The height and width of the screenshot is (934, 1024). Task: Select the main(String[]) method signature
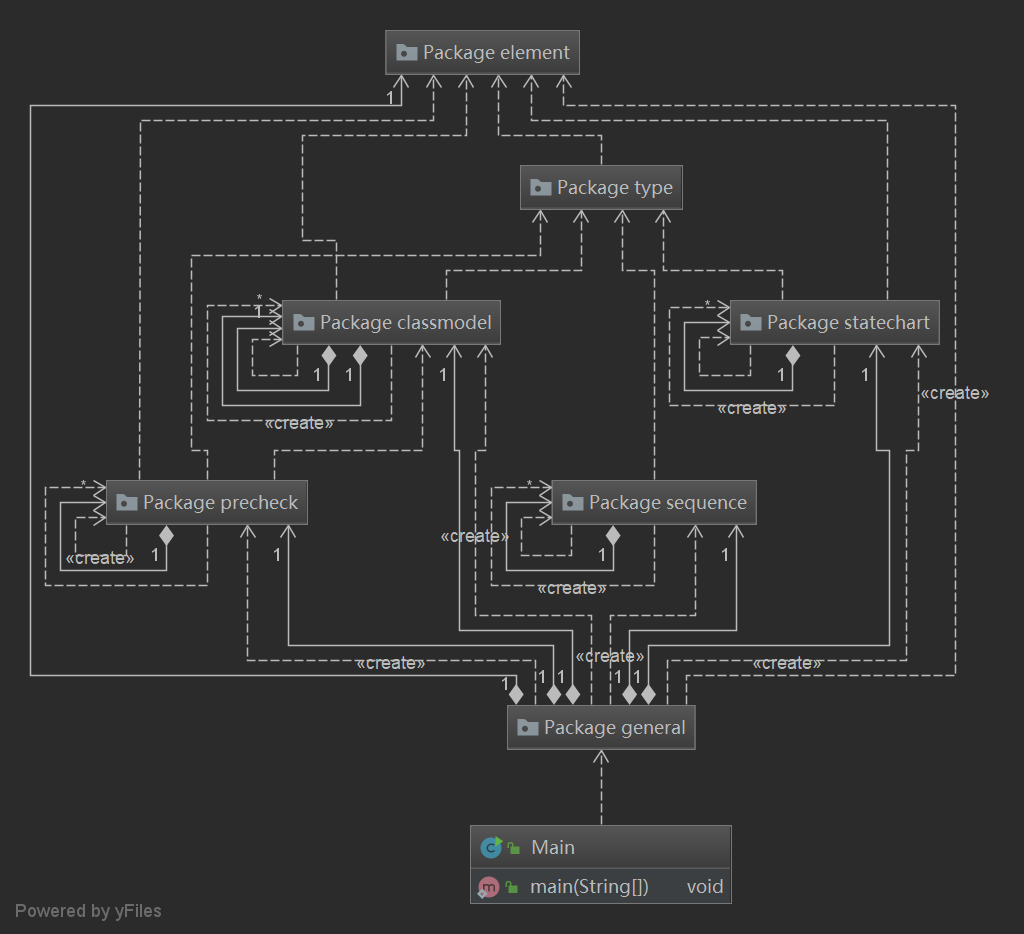click(x=589, y=887)
